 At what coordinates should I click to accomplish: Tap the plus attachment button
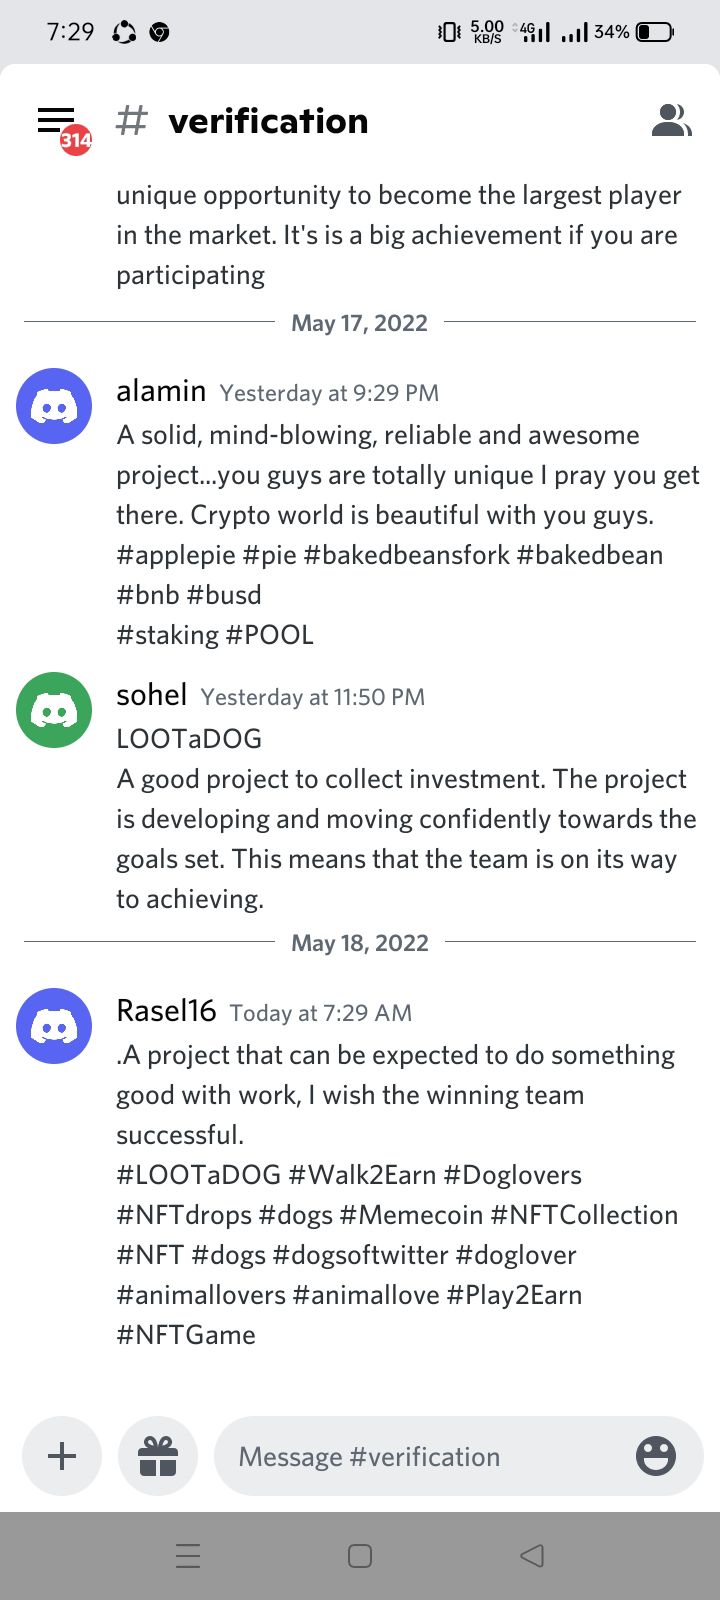point(62,1456)
